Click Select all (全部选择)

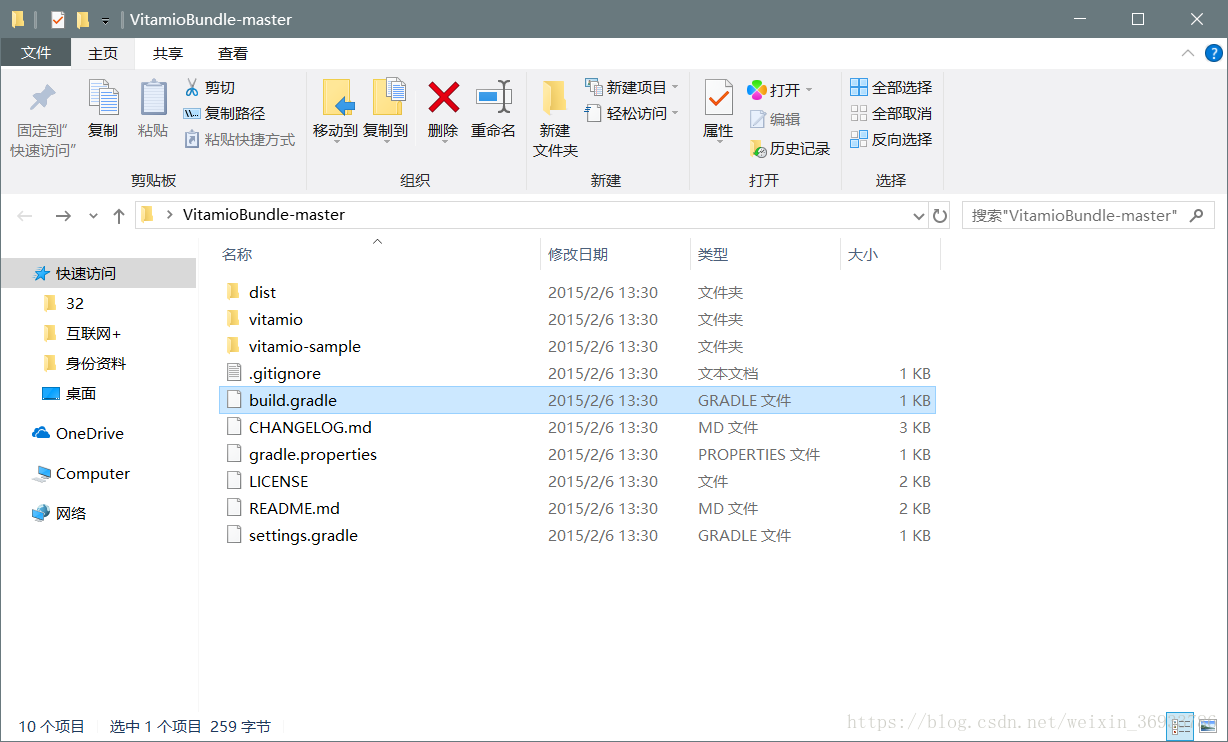pos(891,87)
